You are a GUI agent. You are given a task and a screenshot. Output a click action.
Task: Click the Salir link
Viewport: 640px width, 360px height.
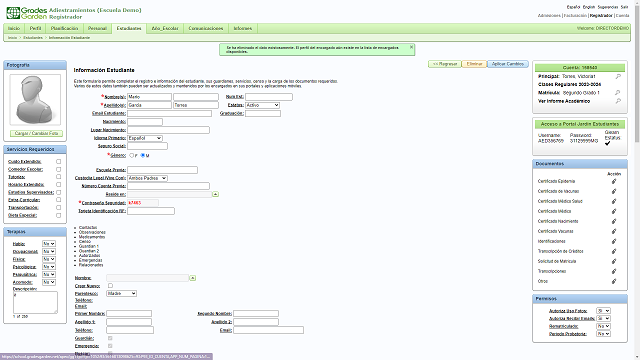[624, 7]
